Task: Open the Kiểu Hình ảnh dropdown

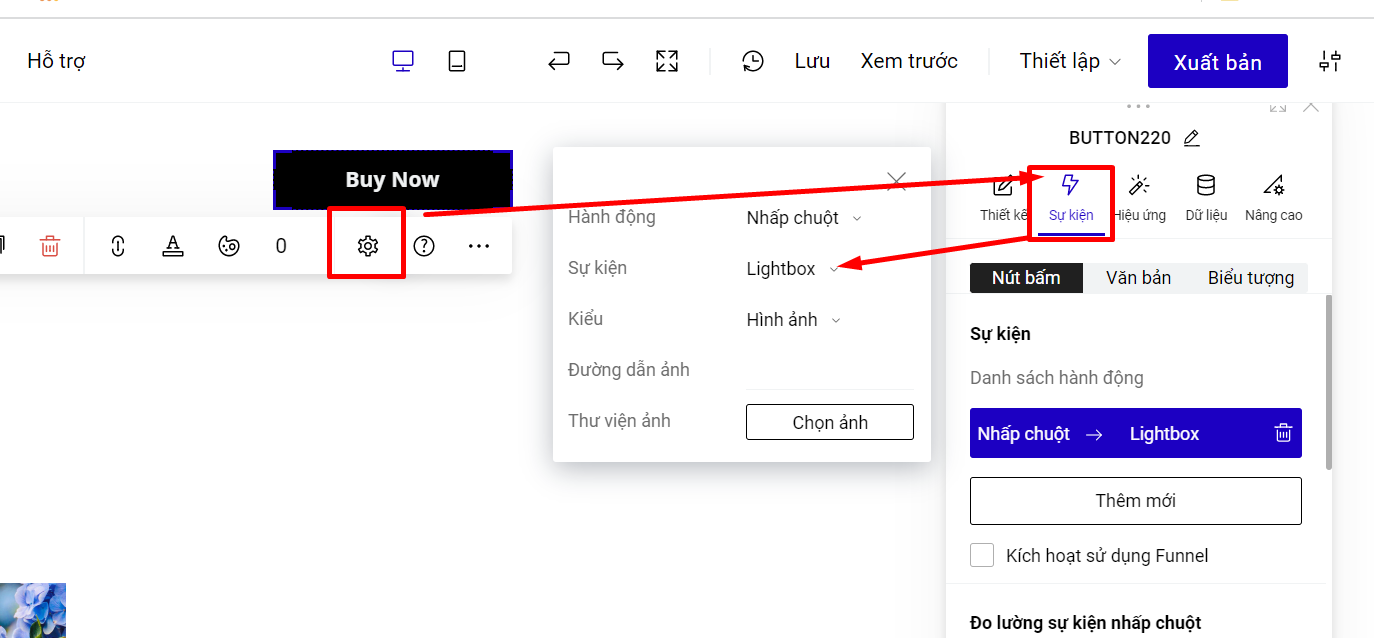Action: click(793, 320)
